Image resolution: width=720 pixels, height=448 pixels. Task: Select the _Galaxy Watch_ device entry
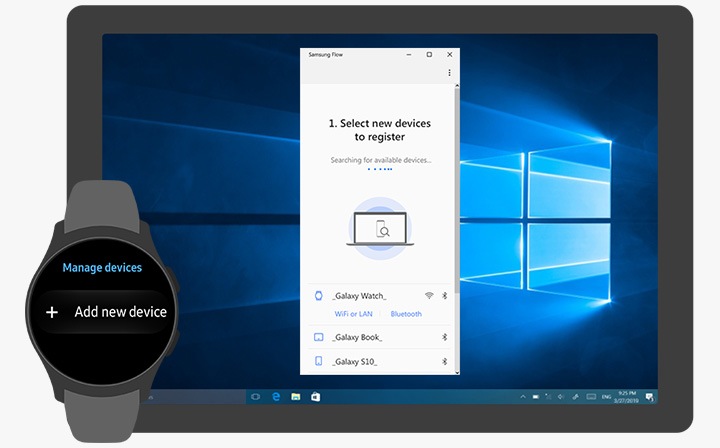click(359, 296)
